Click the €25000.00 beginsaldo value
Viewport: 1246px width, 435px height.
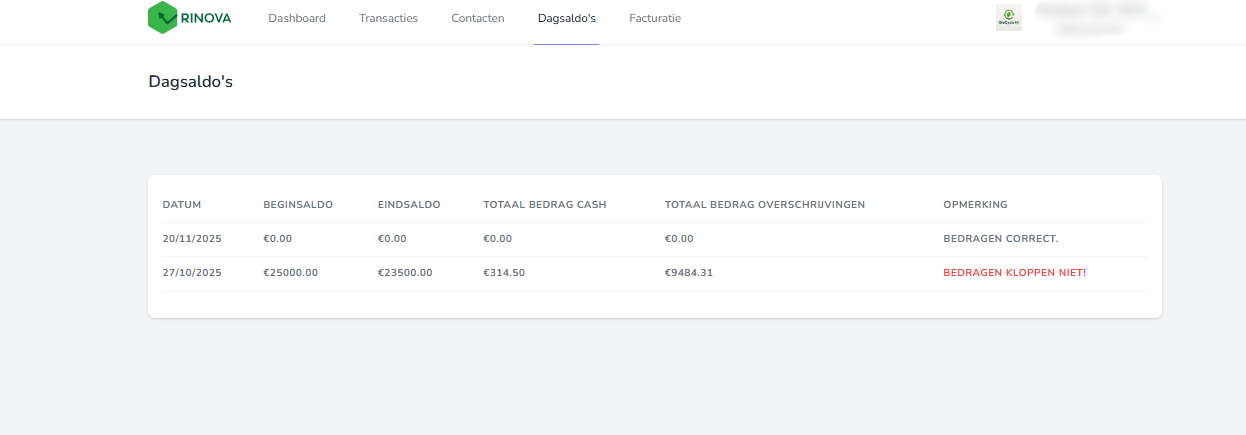coord(291,273)
